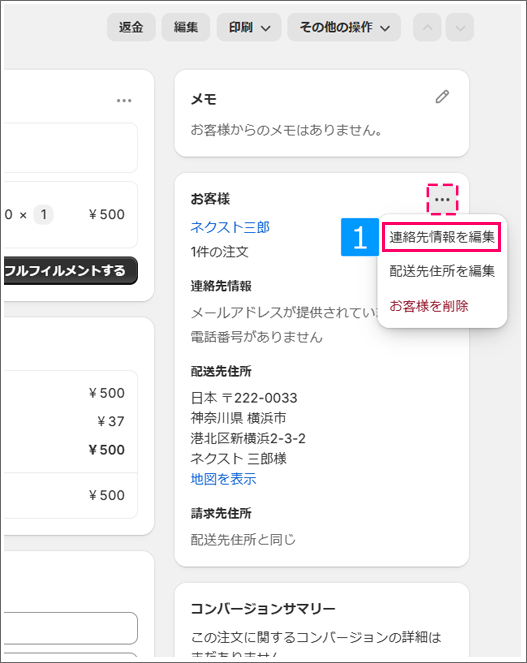Click フルフィルメントする button
The image size is (527, 663).
pos(70,271)
